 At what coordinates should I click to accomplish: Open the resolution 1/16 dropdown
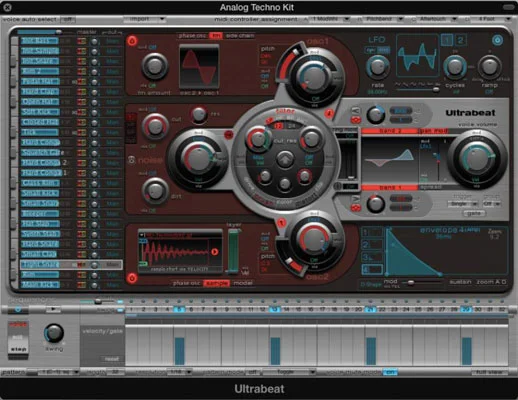(179, 372)
